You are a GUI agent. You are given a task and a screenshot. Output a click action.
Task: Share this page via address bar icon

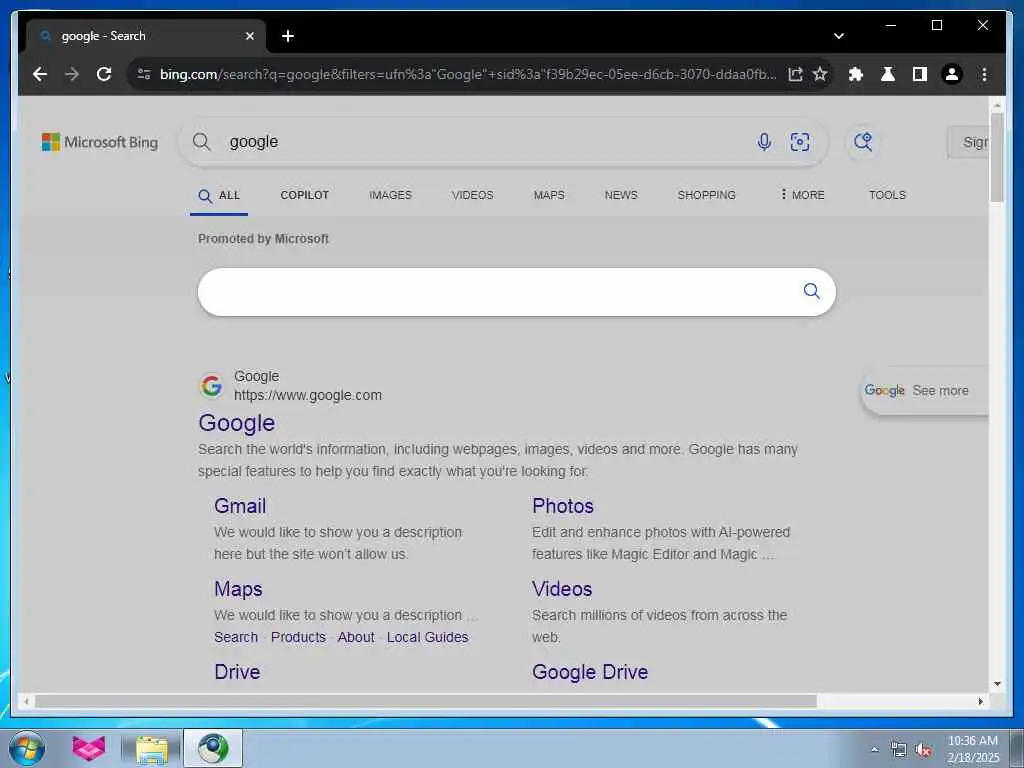coord(795,74)
